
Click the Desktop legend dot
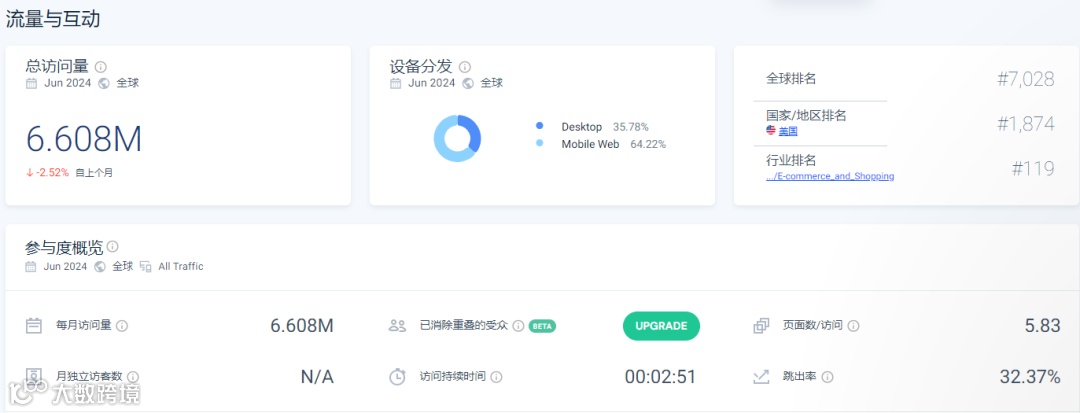539,126
